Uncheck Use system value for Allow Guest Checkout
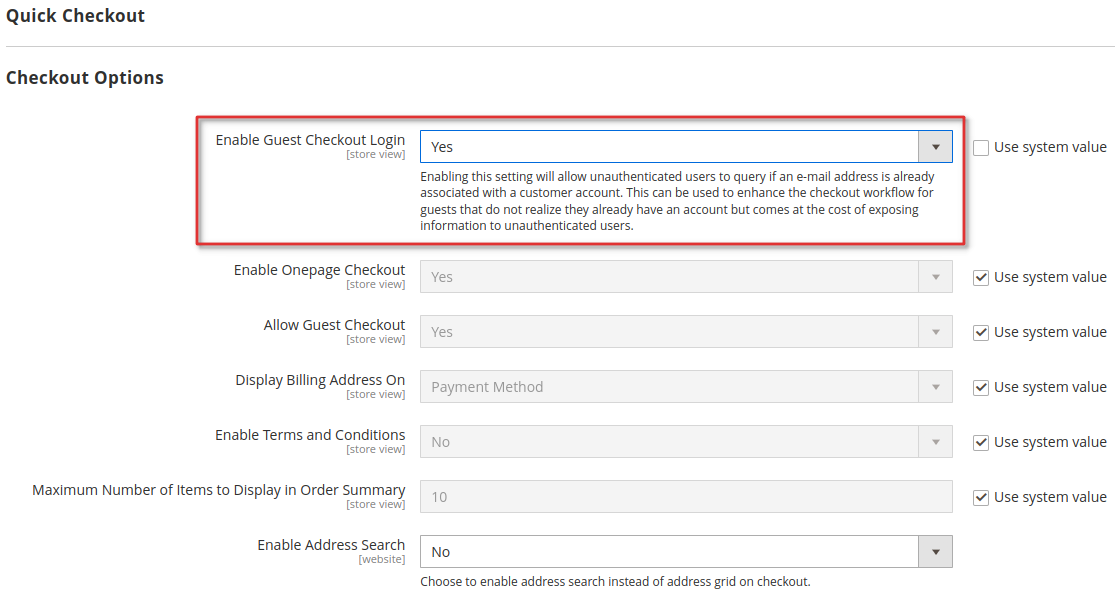Viewport: 1115px width, 598px height. click(981, 332)
